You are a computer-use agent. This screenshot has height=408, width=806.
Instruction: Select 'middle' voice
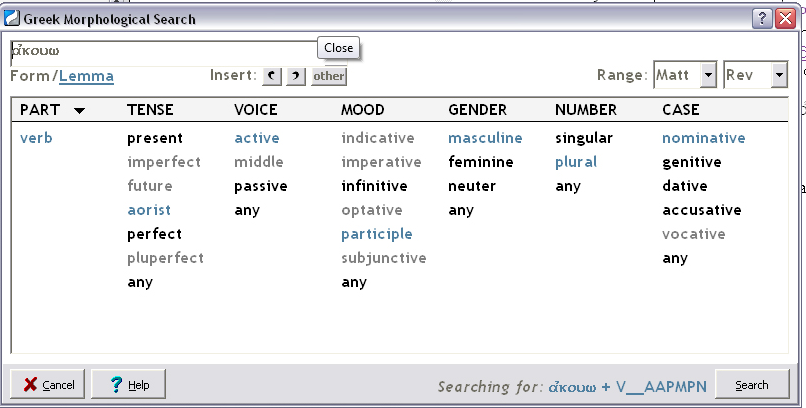[x=259, y=162]
